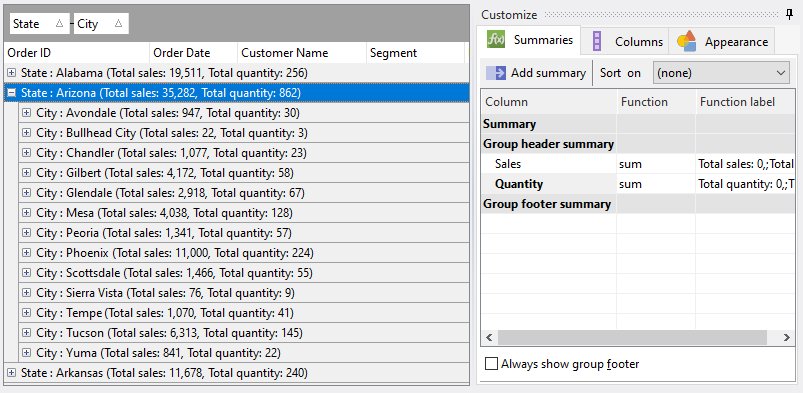Image resolution: width=803 pixels, height=393 pixels.
Task: Open the Sort on dropdown
Action: pyautogui.click(x=722, y=73)
